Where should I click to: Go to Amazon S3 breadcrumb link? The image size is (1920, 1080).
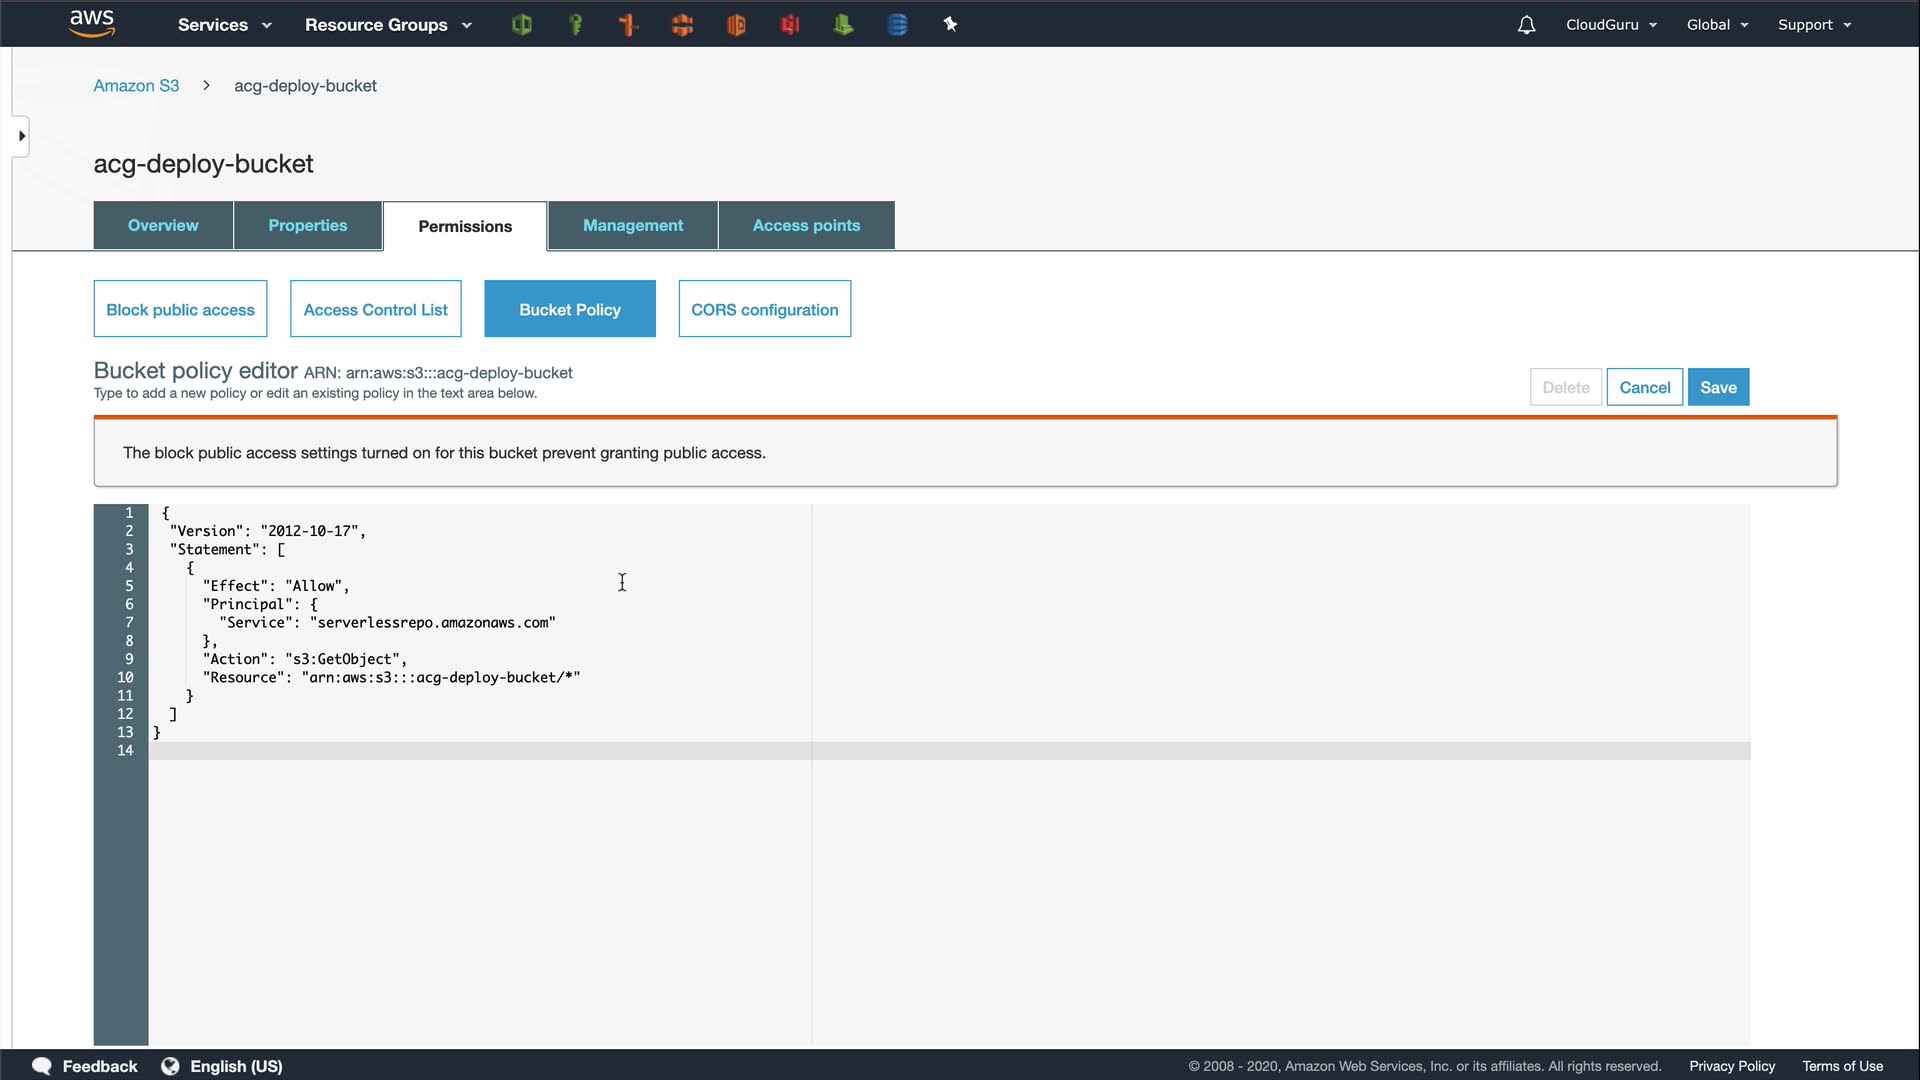point(136,86)
